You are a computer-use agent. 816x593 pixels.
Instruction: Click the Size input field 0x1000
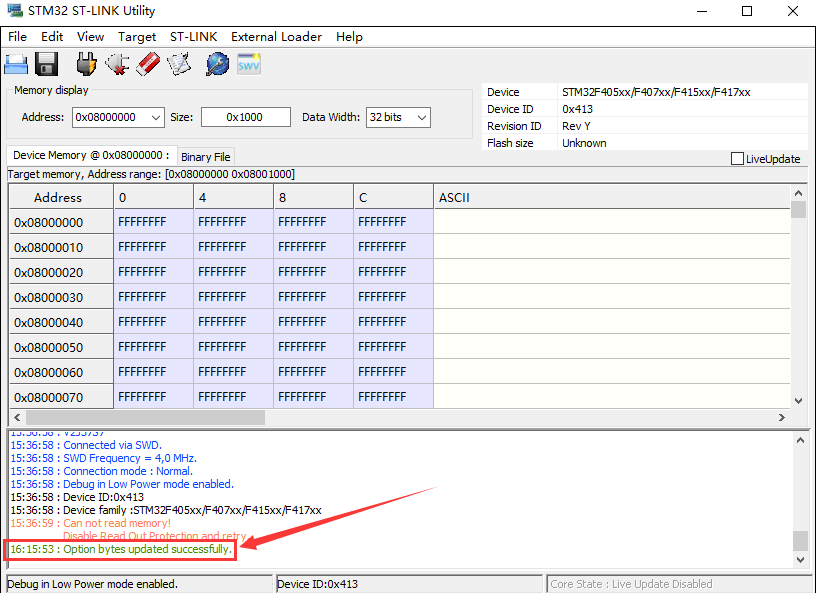point(246,117)
